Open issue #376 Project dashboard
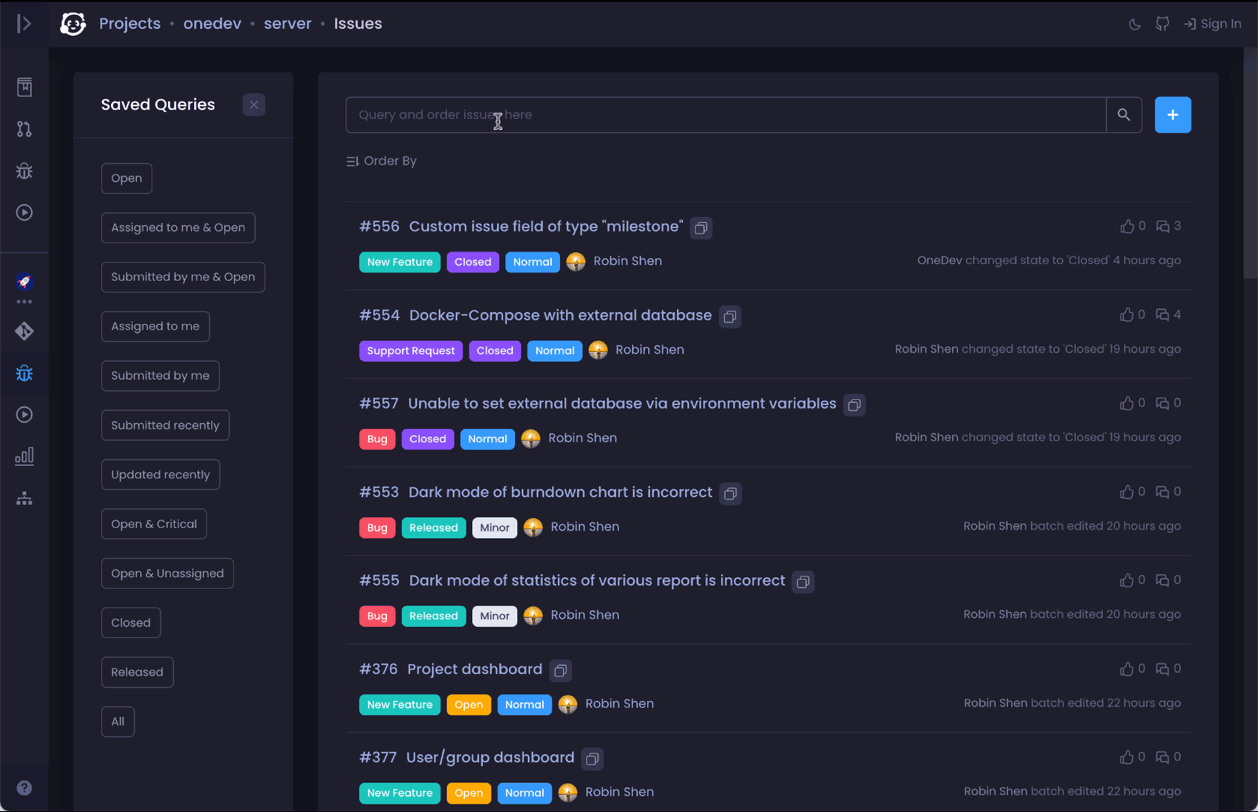1258x812 pixels. [476, 670]
